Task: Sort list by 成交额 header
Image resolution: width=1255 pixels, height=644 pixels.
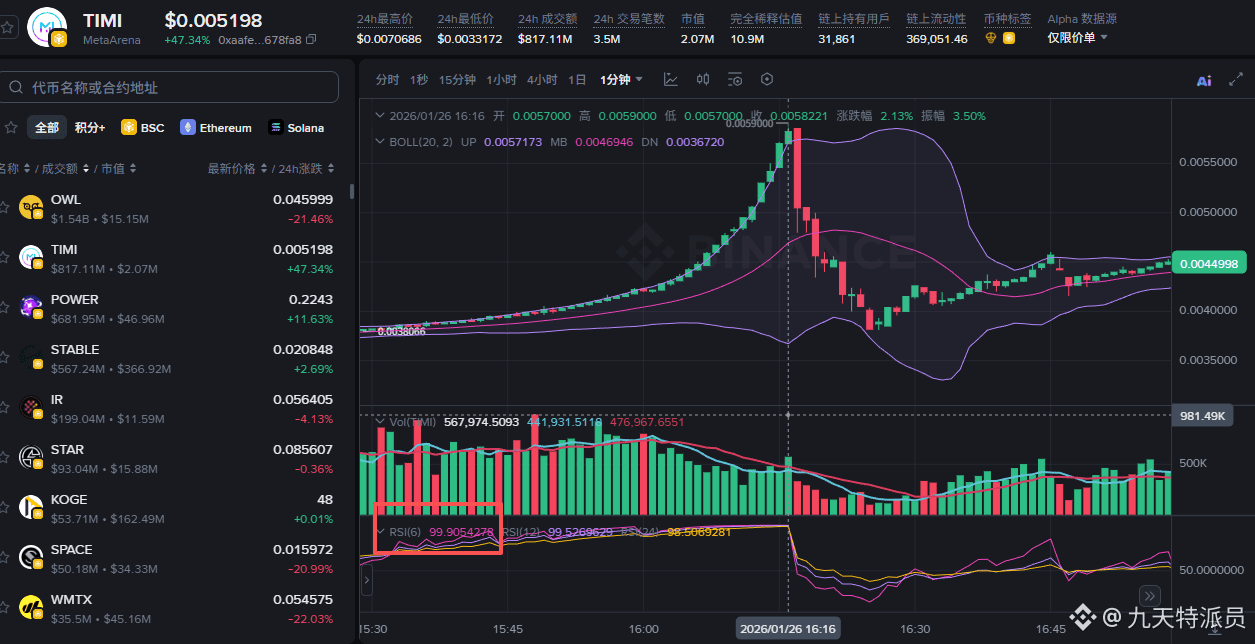Action: (68, 168)
